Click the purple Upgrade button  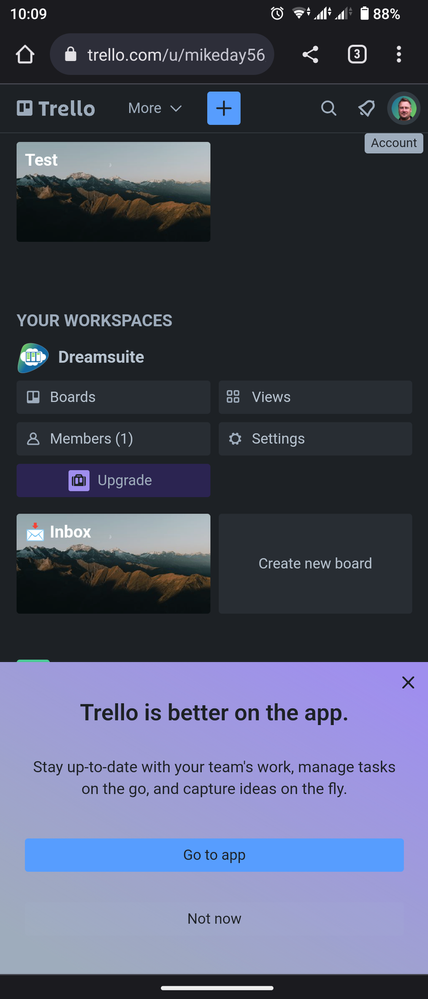pyautogui.click(x=113, y=480)
